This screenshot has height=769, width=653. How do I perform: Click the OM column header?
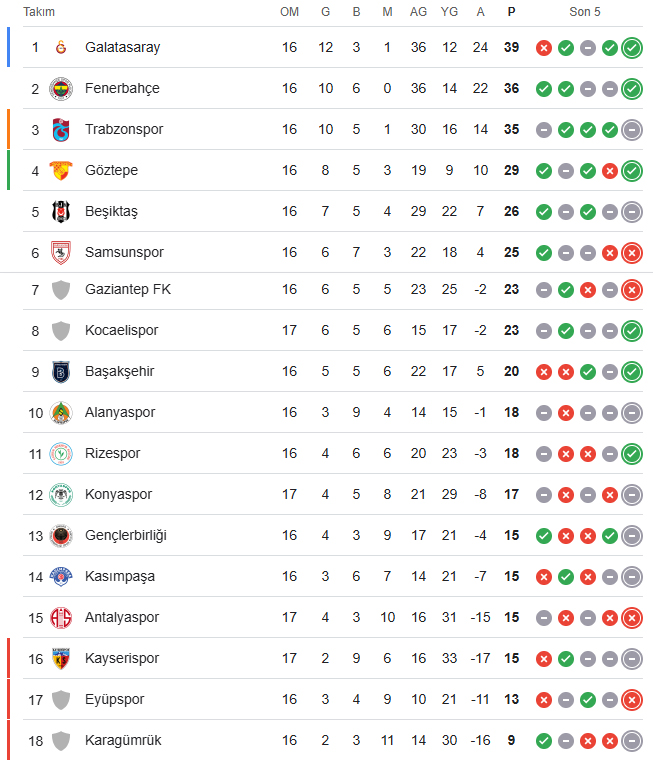click(x=289, y=12)
